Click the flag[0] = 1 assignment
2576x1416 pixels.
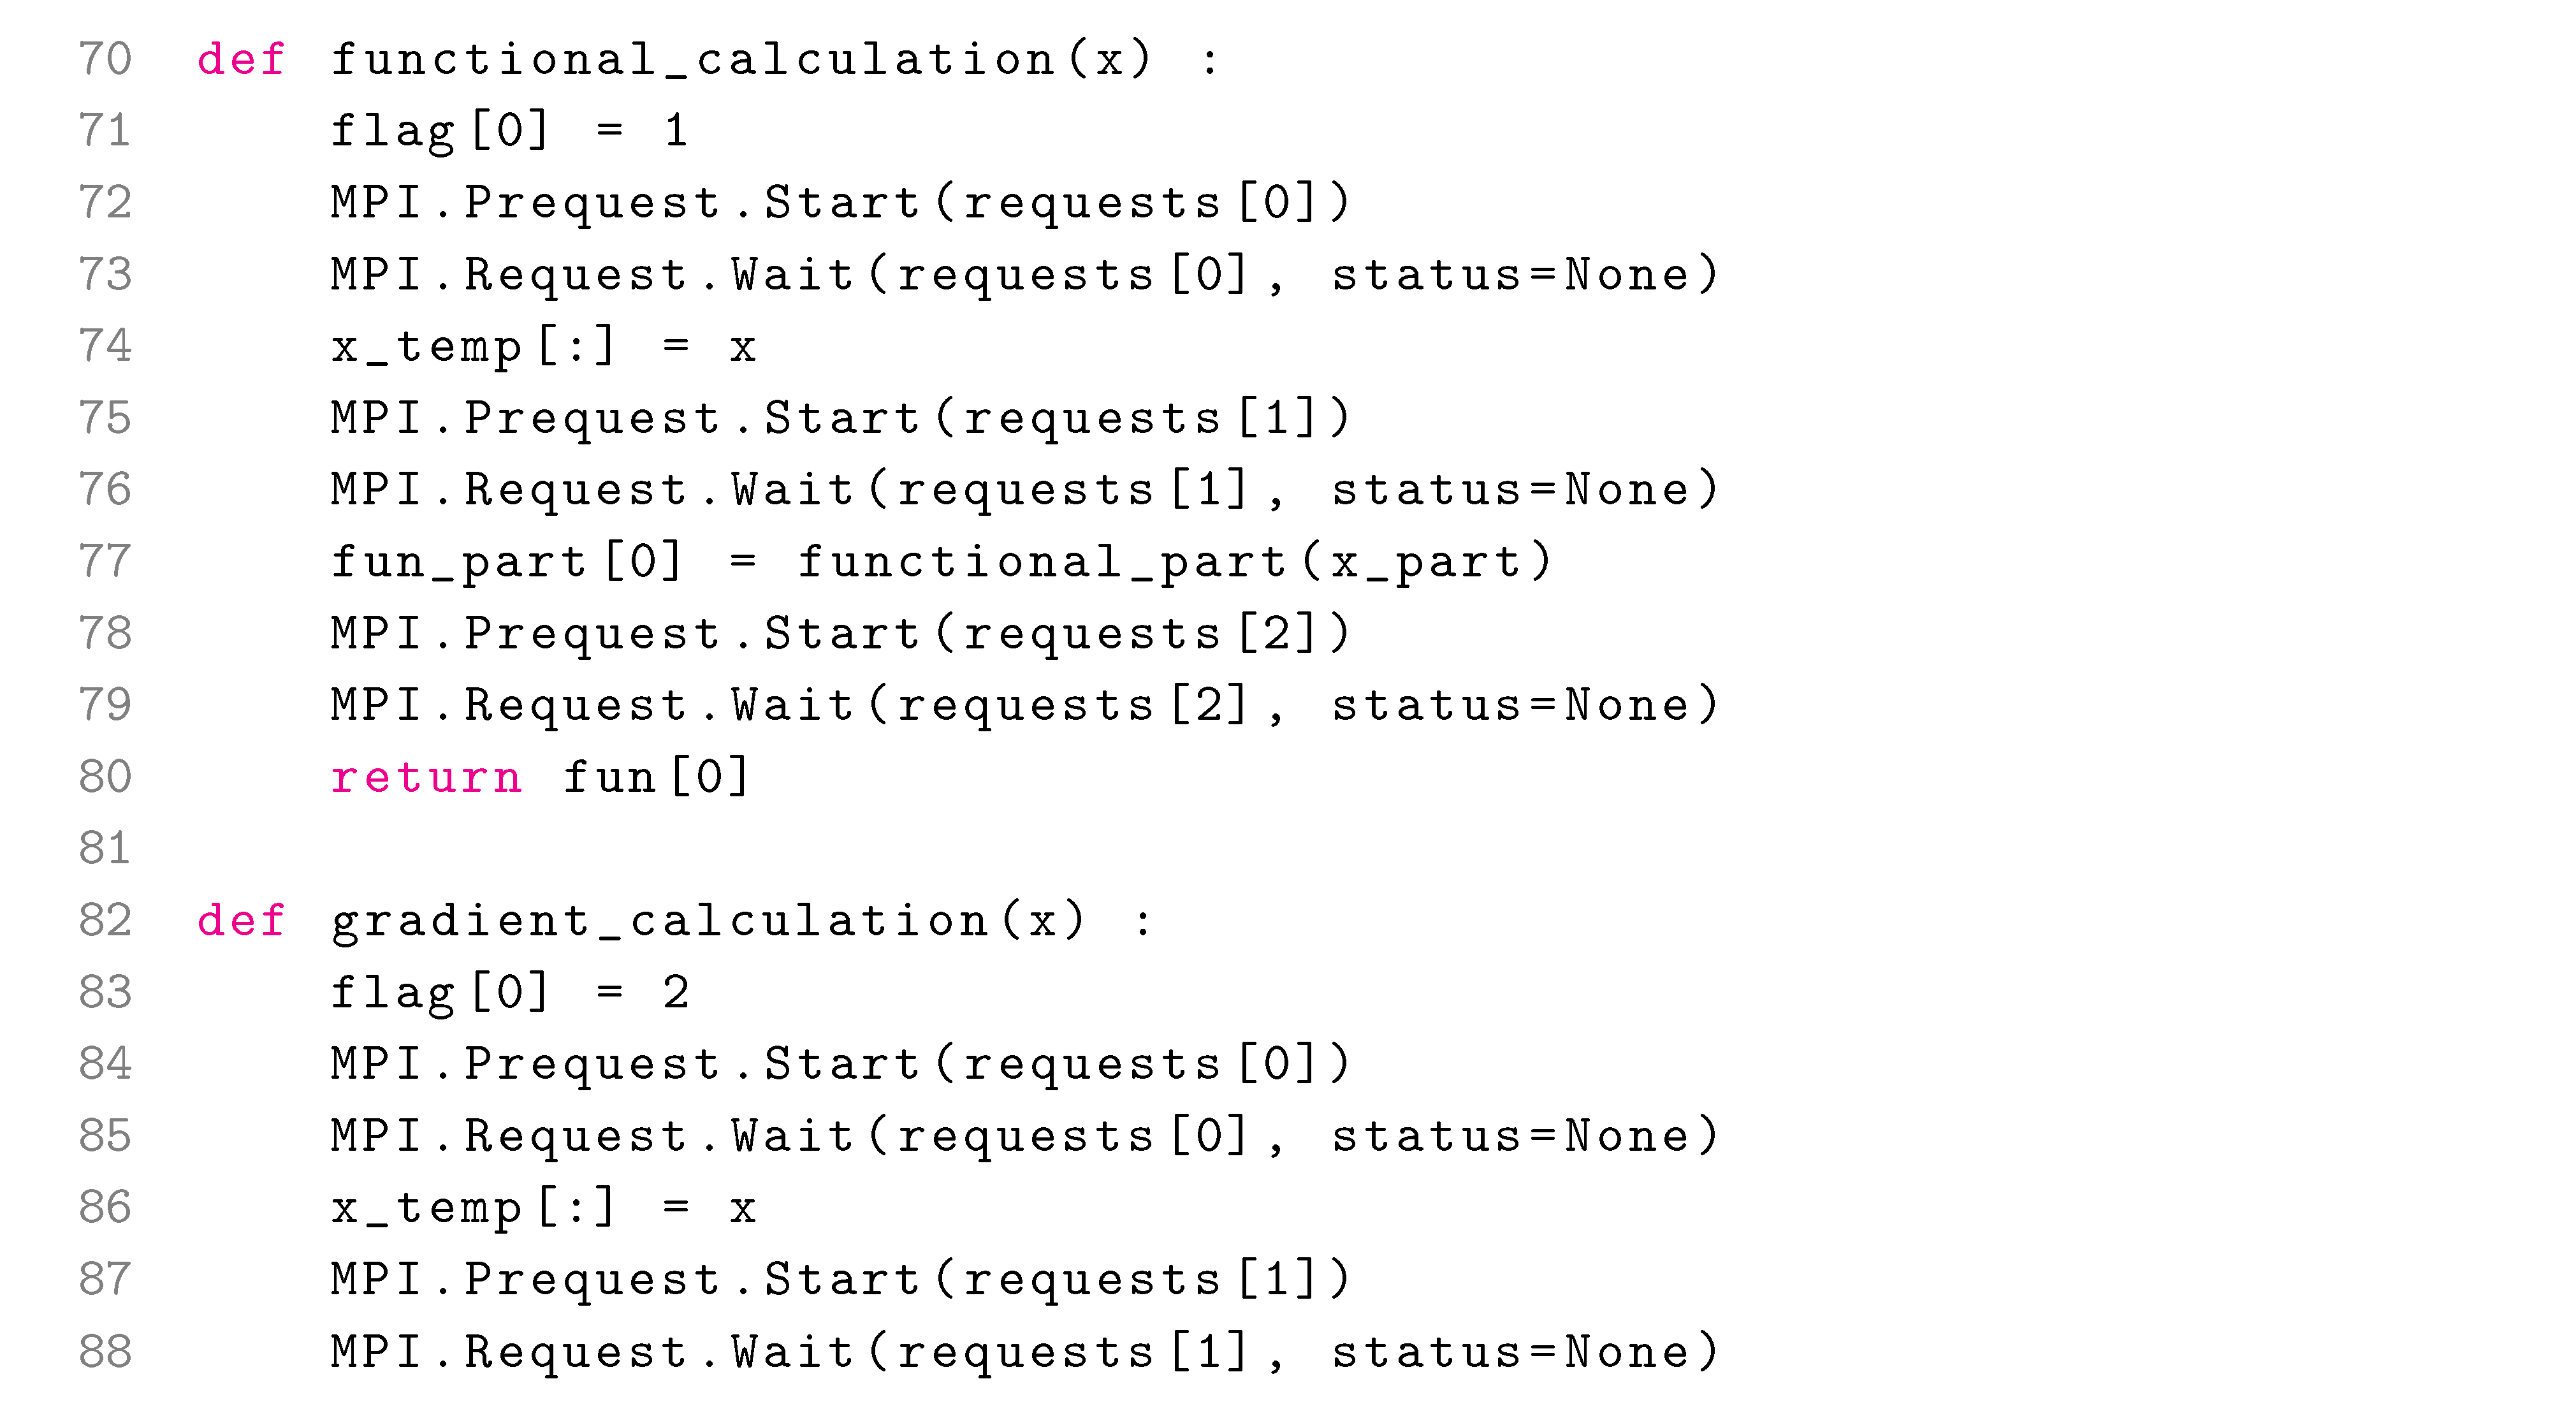click(508, 131)
